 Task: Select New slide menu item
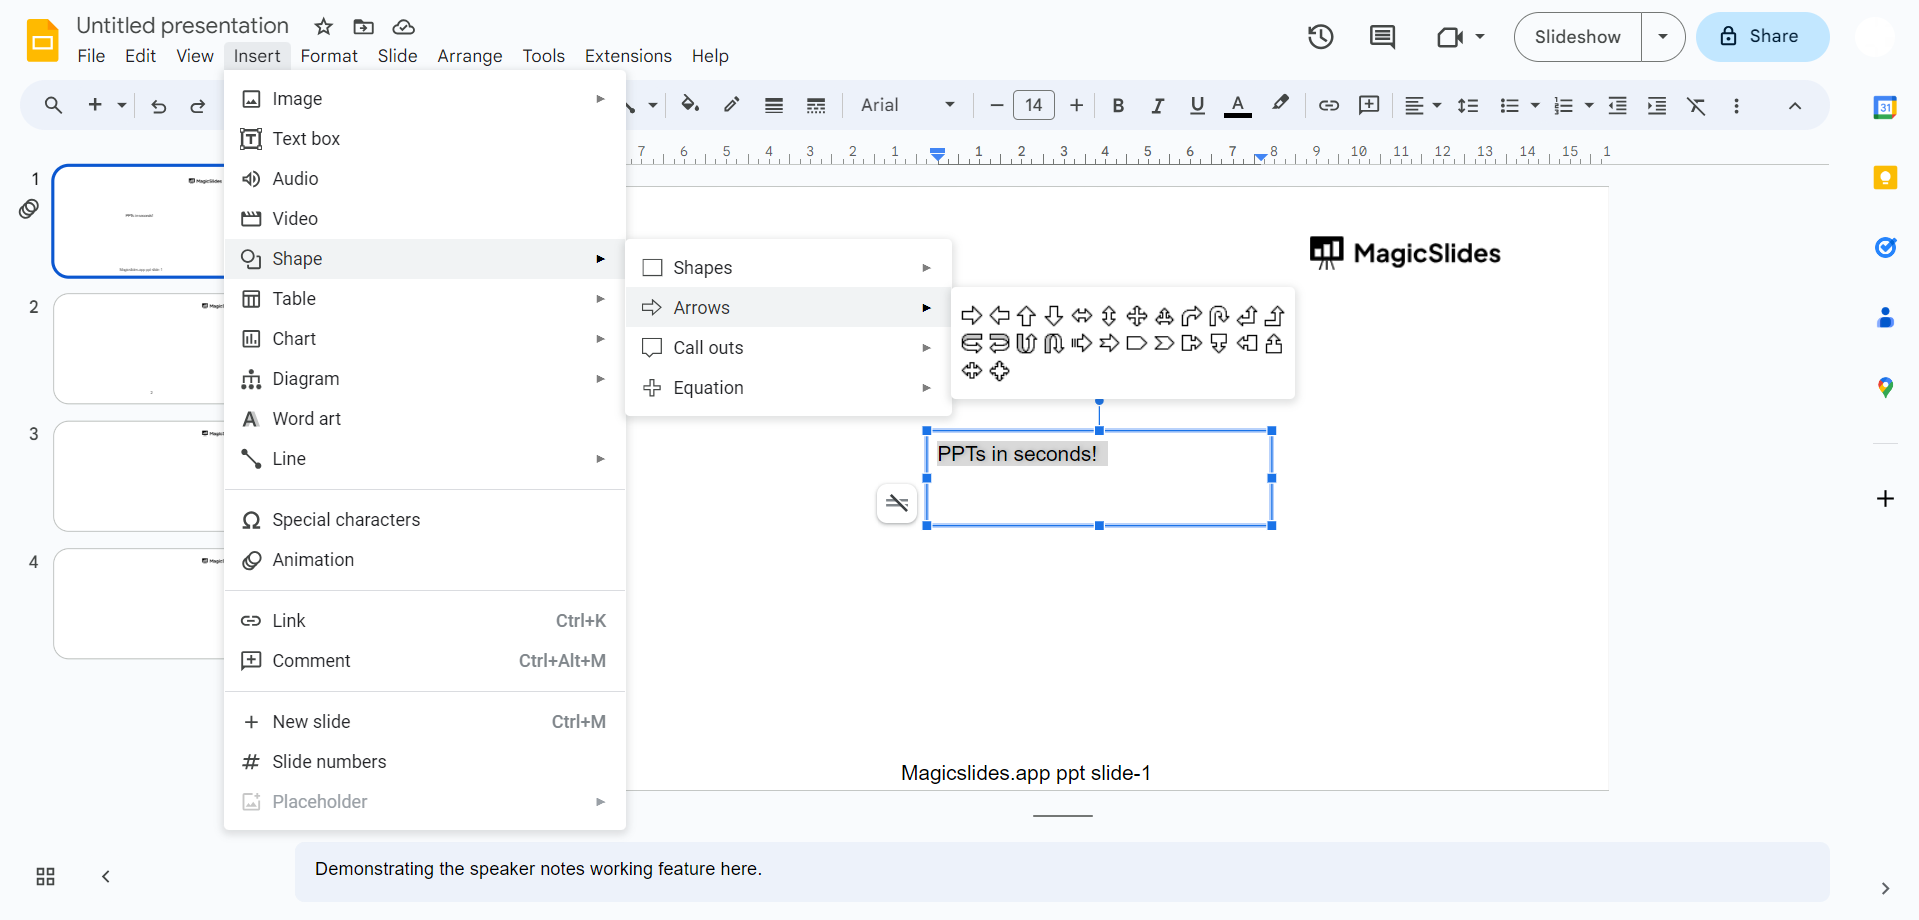[x=425, y=722]
